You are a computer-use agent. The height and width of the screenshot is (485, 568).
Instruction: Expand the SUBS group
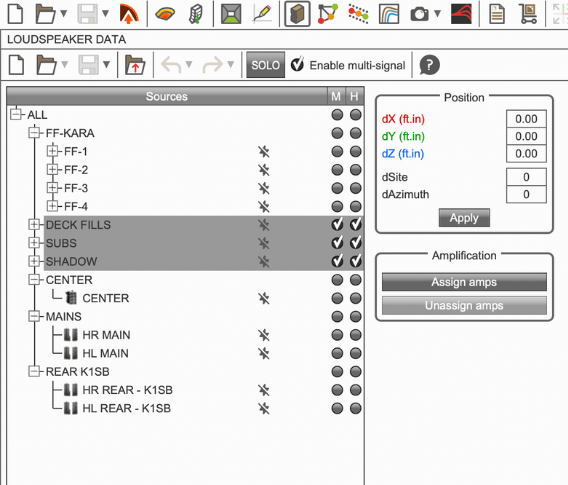(34, 243)
